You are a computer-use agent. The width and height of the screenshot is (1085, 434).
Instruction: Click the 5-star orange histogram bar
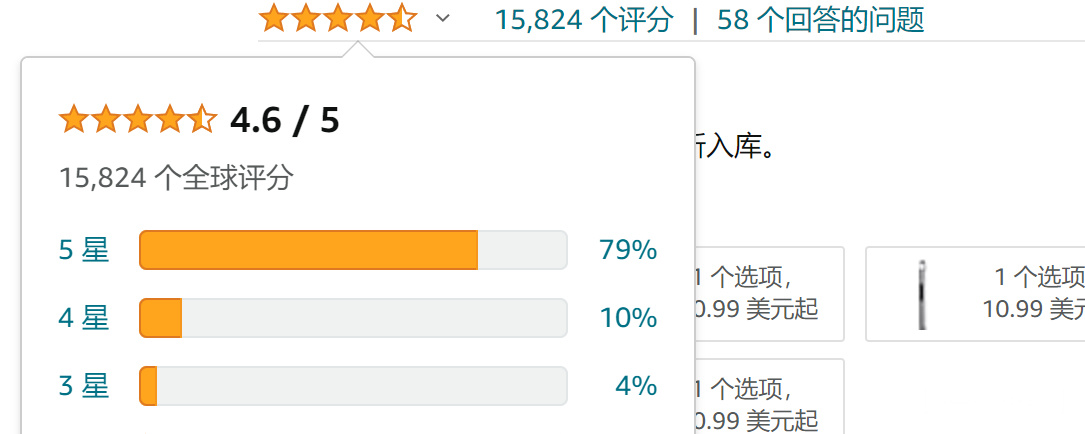[x=354, y=250]
